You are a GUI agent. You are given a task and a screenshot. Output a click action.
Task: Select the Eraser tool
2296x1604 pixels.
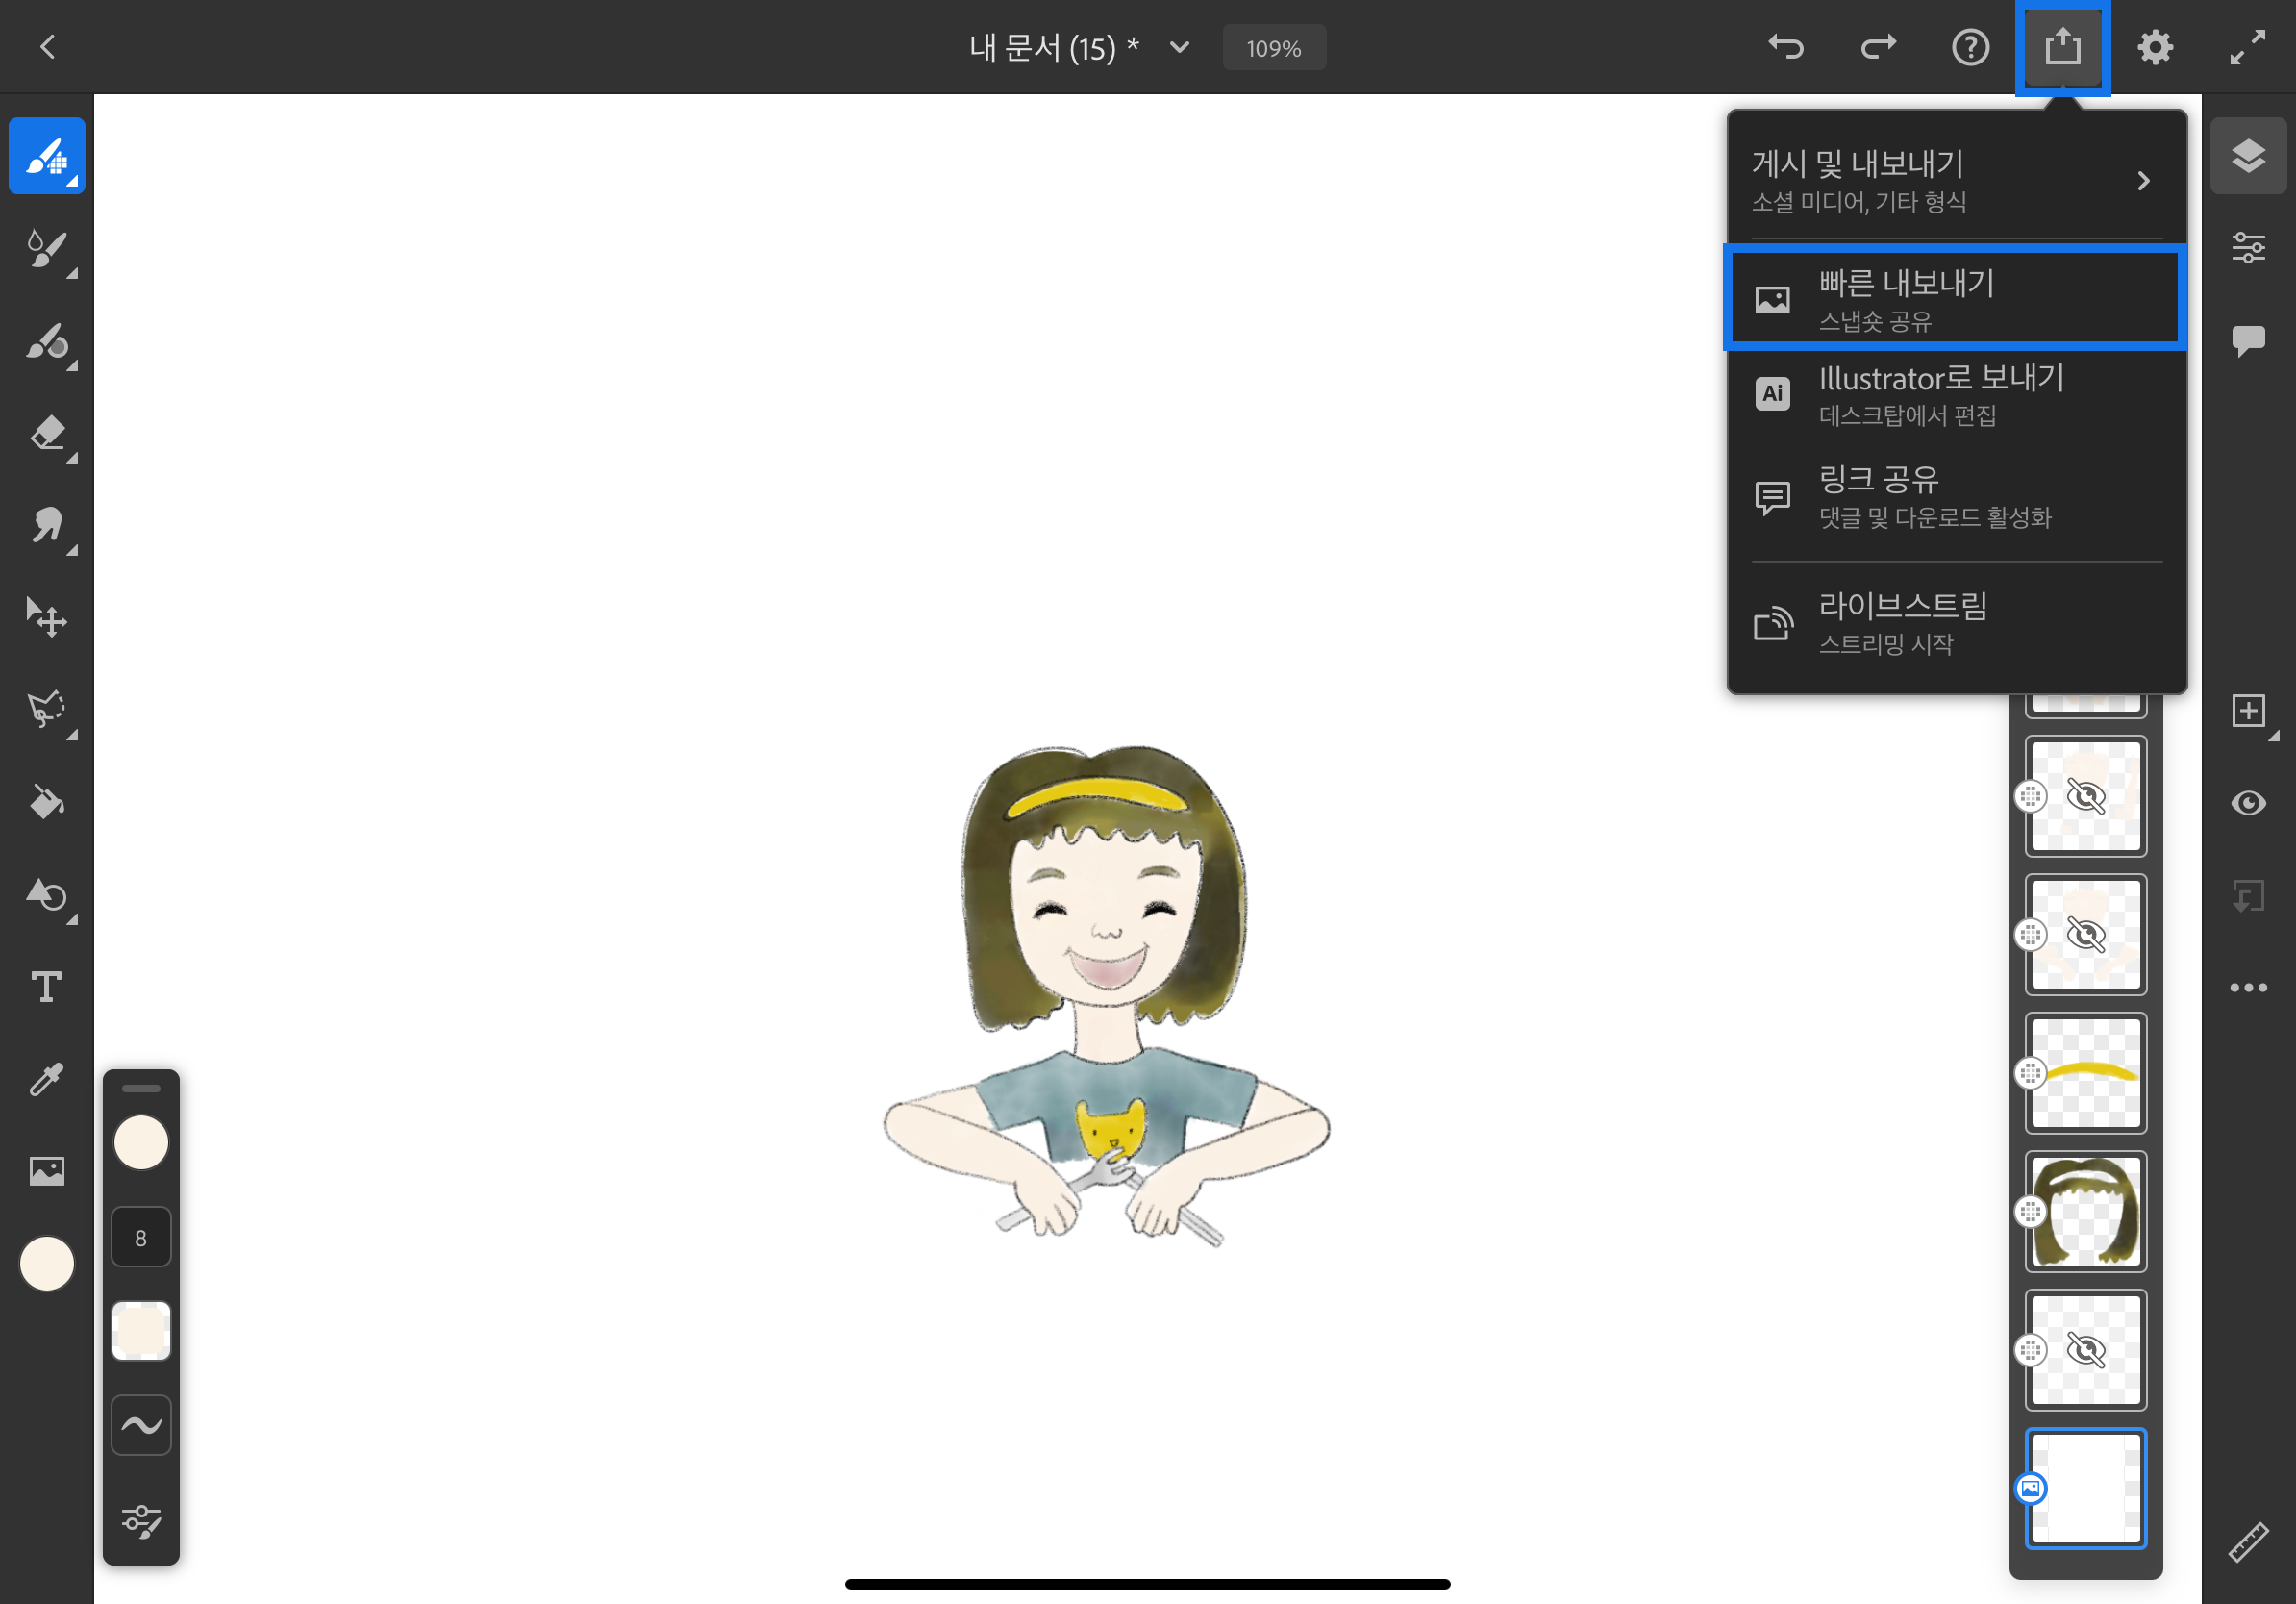coord(46,434)
